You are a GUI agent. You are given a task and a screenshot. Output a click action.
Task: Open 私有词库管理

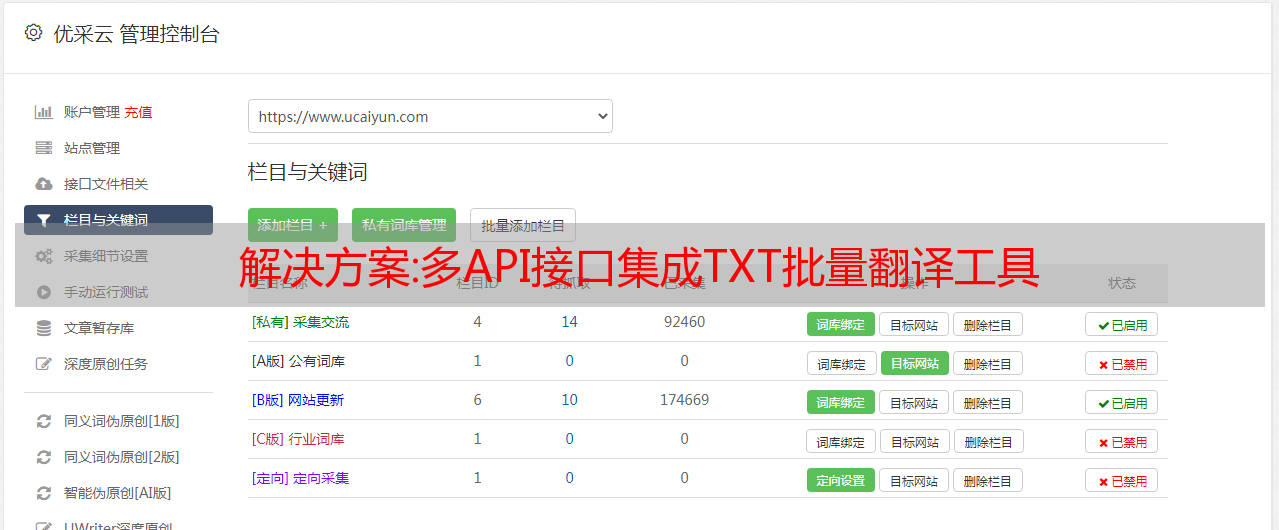click(404, 225)
